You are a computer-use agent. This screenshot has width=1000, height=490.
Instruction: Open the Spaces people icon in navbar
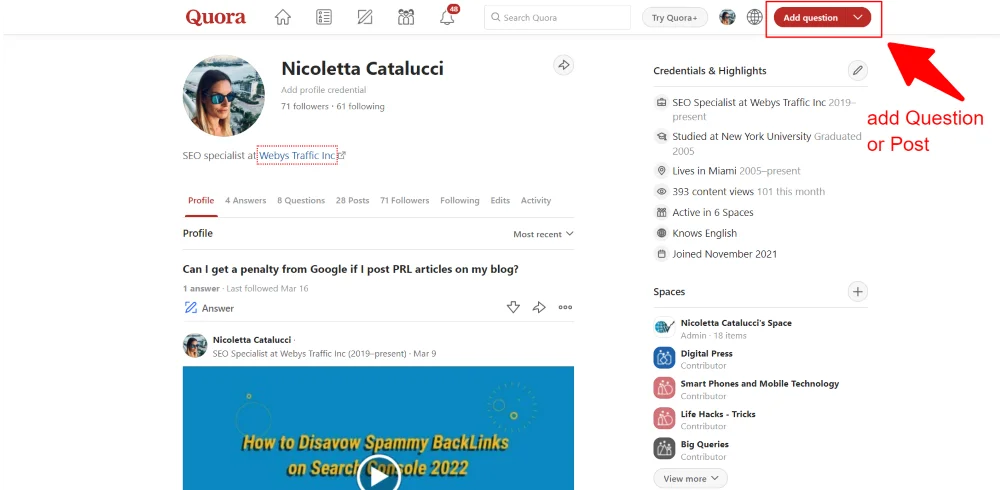(406, 17)
